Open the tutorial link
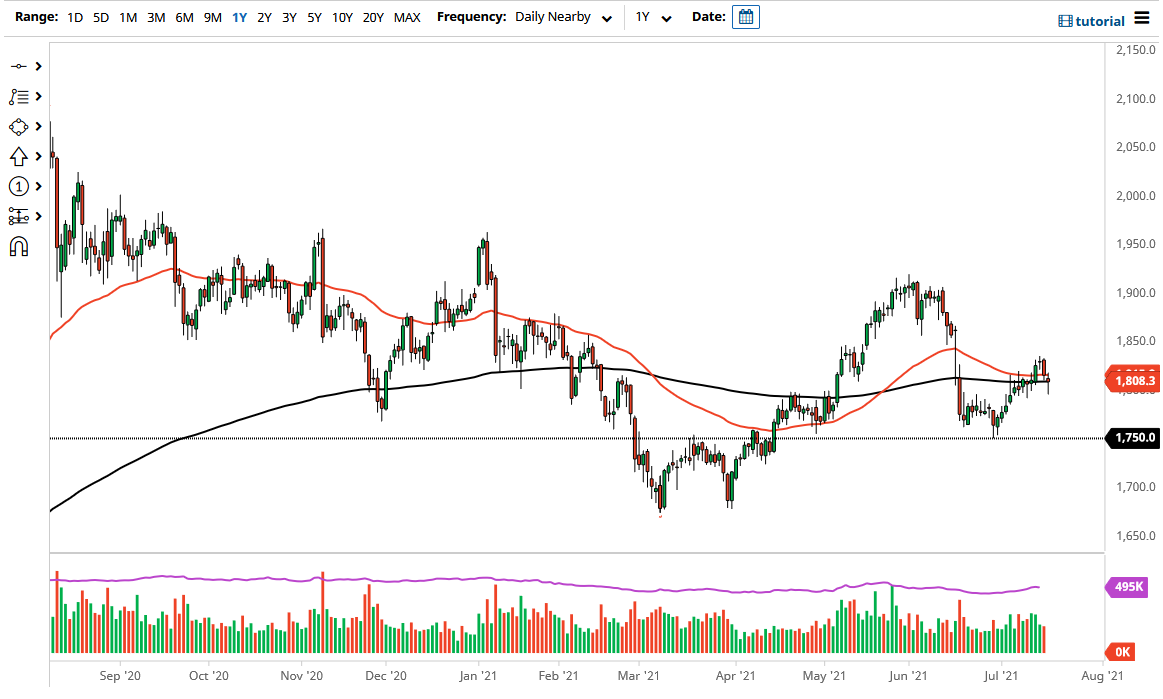 [x=1091, y=21]
